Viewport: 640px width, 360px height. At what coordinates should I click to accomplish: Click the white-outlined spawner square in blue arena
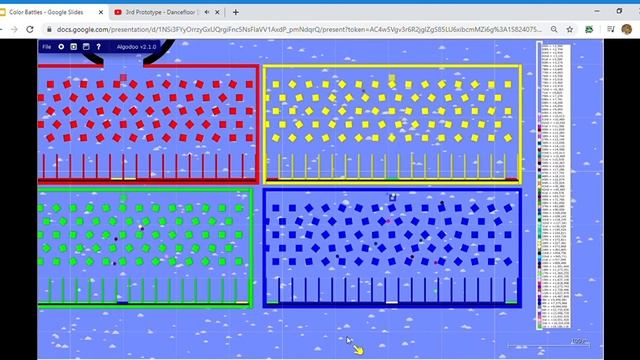pyautogui.click(x=392, y=198)
